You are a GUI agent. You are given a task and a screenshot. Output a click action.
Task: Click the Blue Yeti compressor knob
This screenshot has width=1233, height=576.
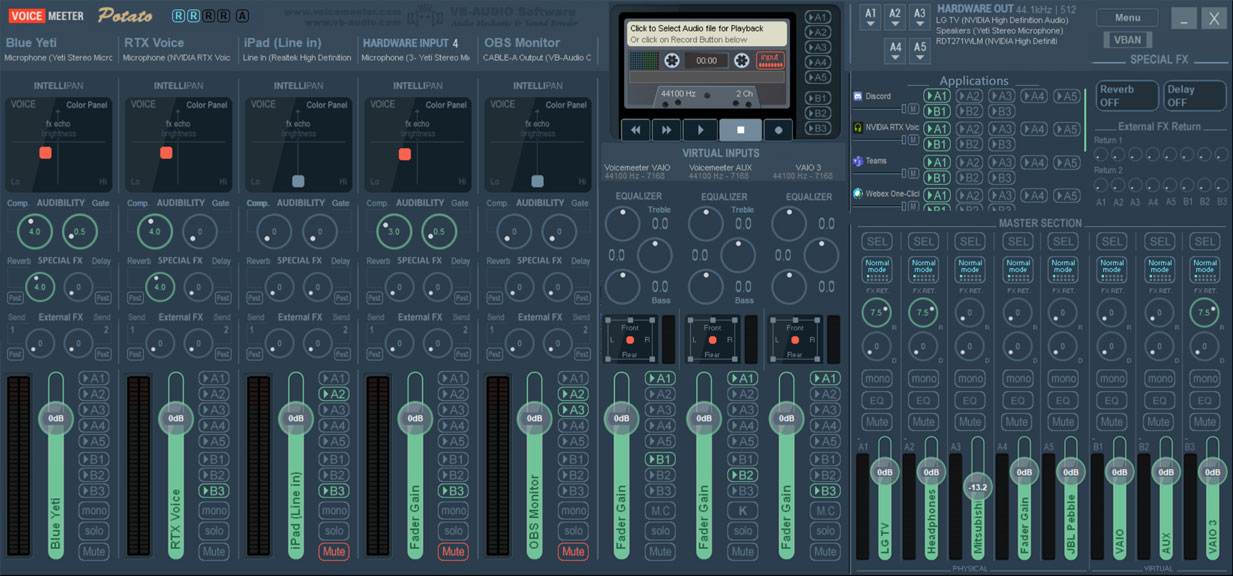(x=34, y=231)
